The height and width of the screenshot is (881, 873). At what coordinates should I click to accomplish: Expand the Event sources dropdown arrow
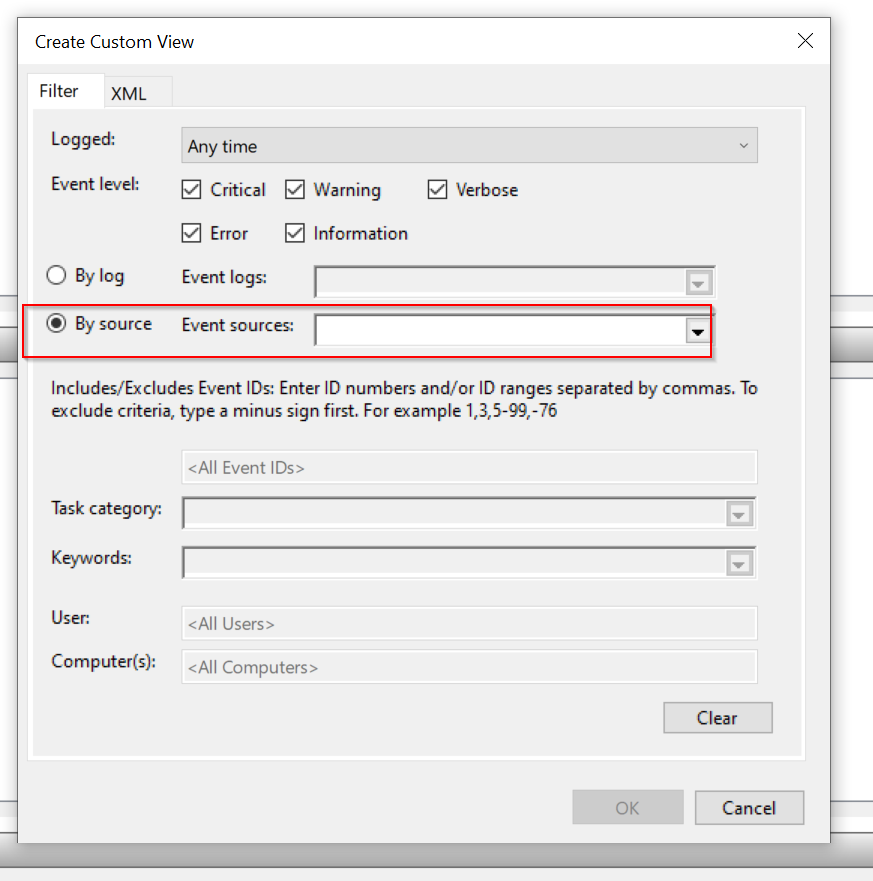tap(697, 331)
